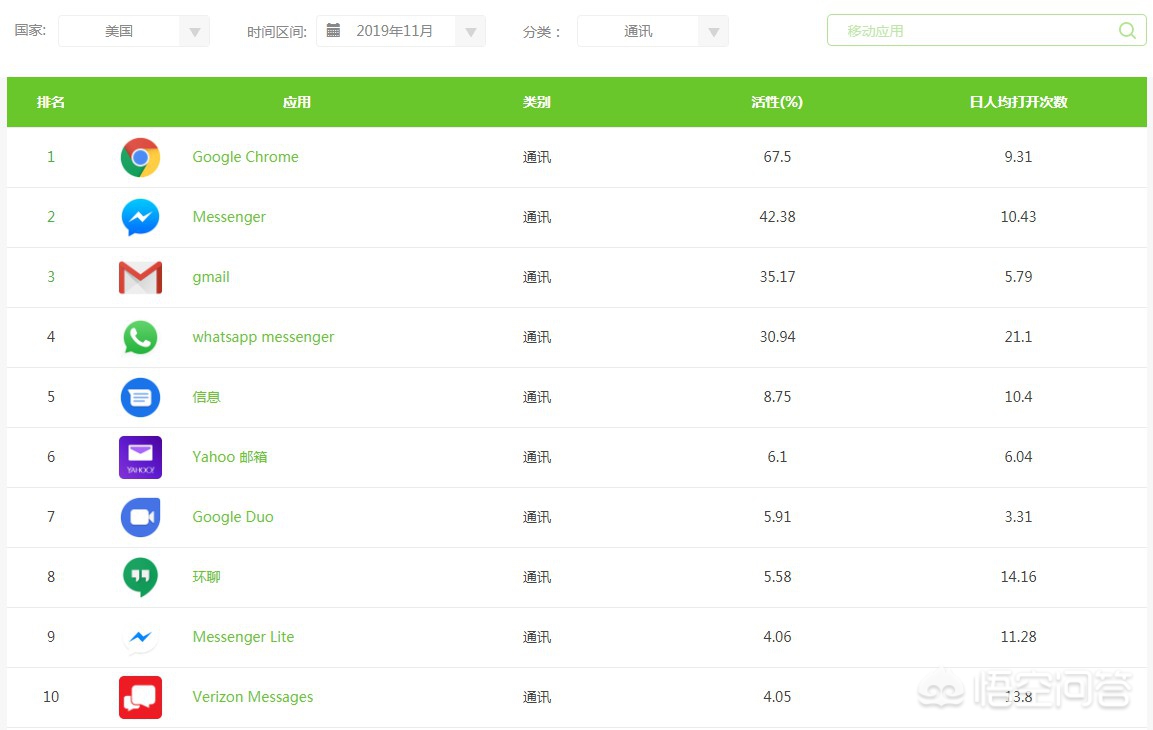Click the 环聊 green quote icon
Screen dimensions: 1153x730
tap(140, 578)
